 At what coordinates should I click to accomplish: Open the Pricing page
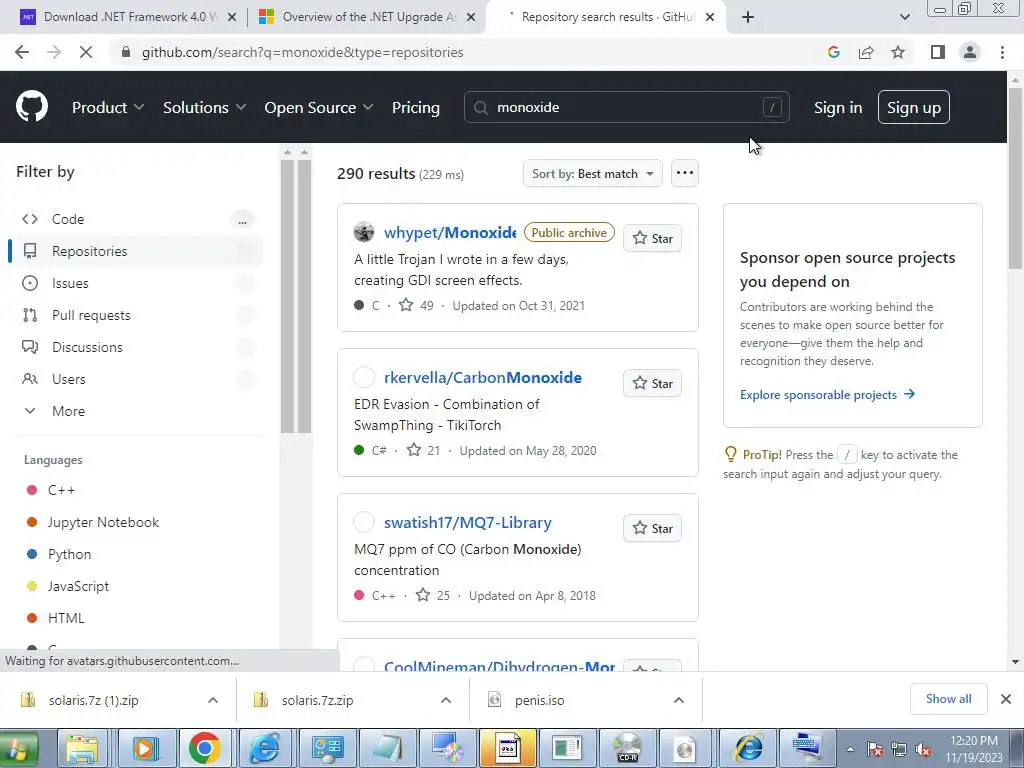click(415, 108)
